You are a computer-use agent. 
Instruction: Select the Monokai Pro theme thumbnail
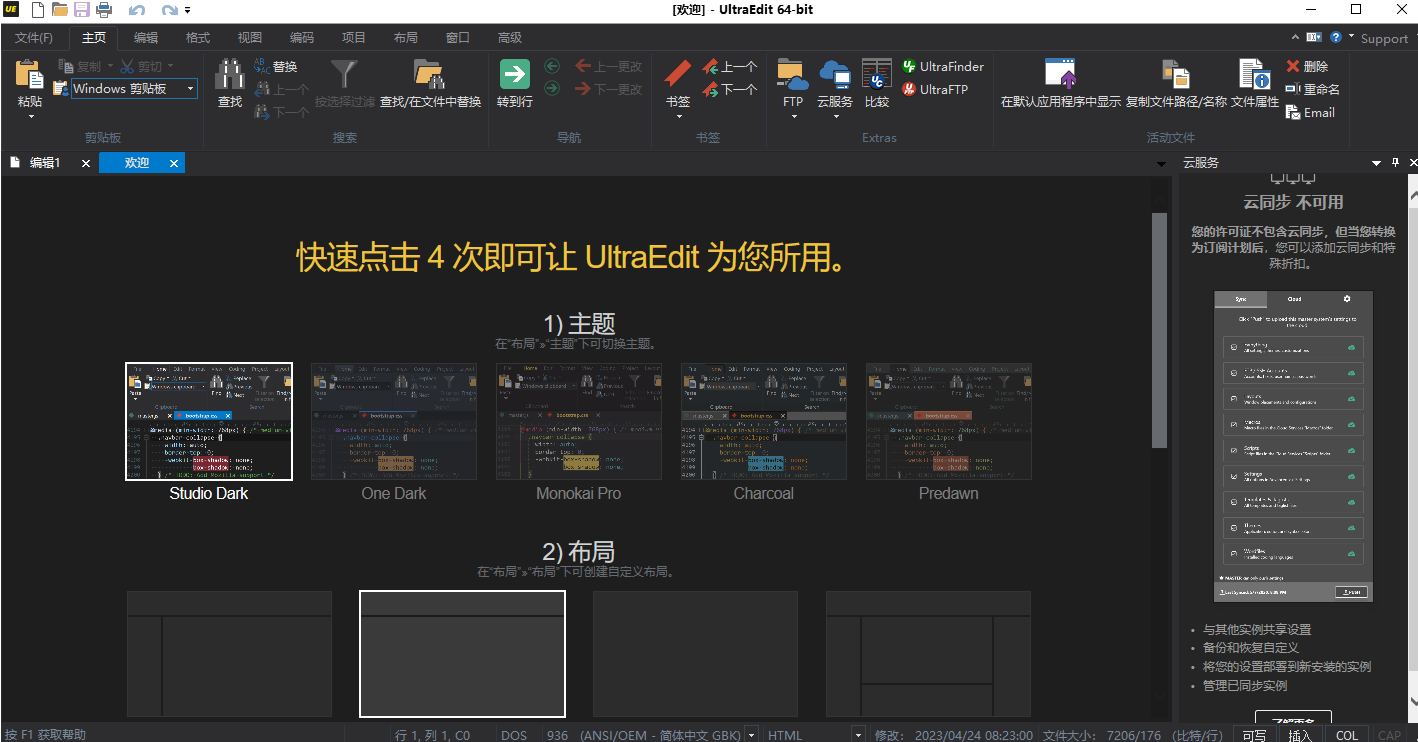click(579, 421)
